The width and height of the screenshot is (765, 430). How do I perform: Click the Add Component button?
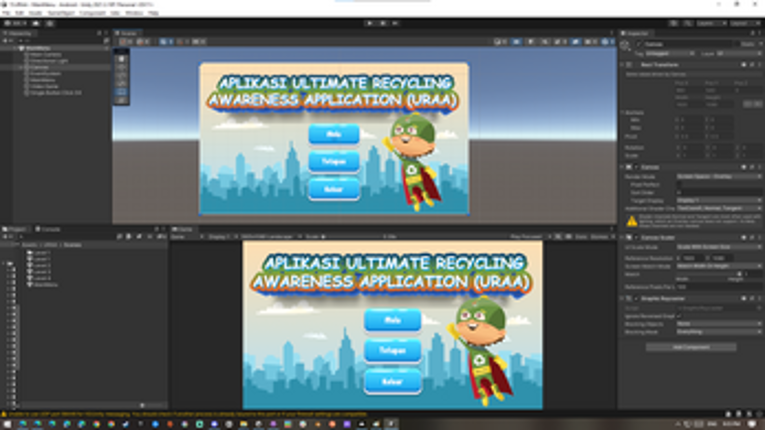pyautogui.click(x=691, y=347)
